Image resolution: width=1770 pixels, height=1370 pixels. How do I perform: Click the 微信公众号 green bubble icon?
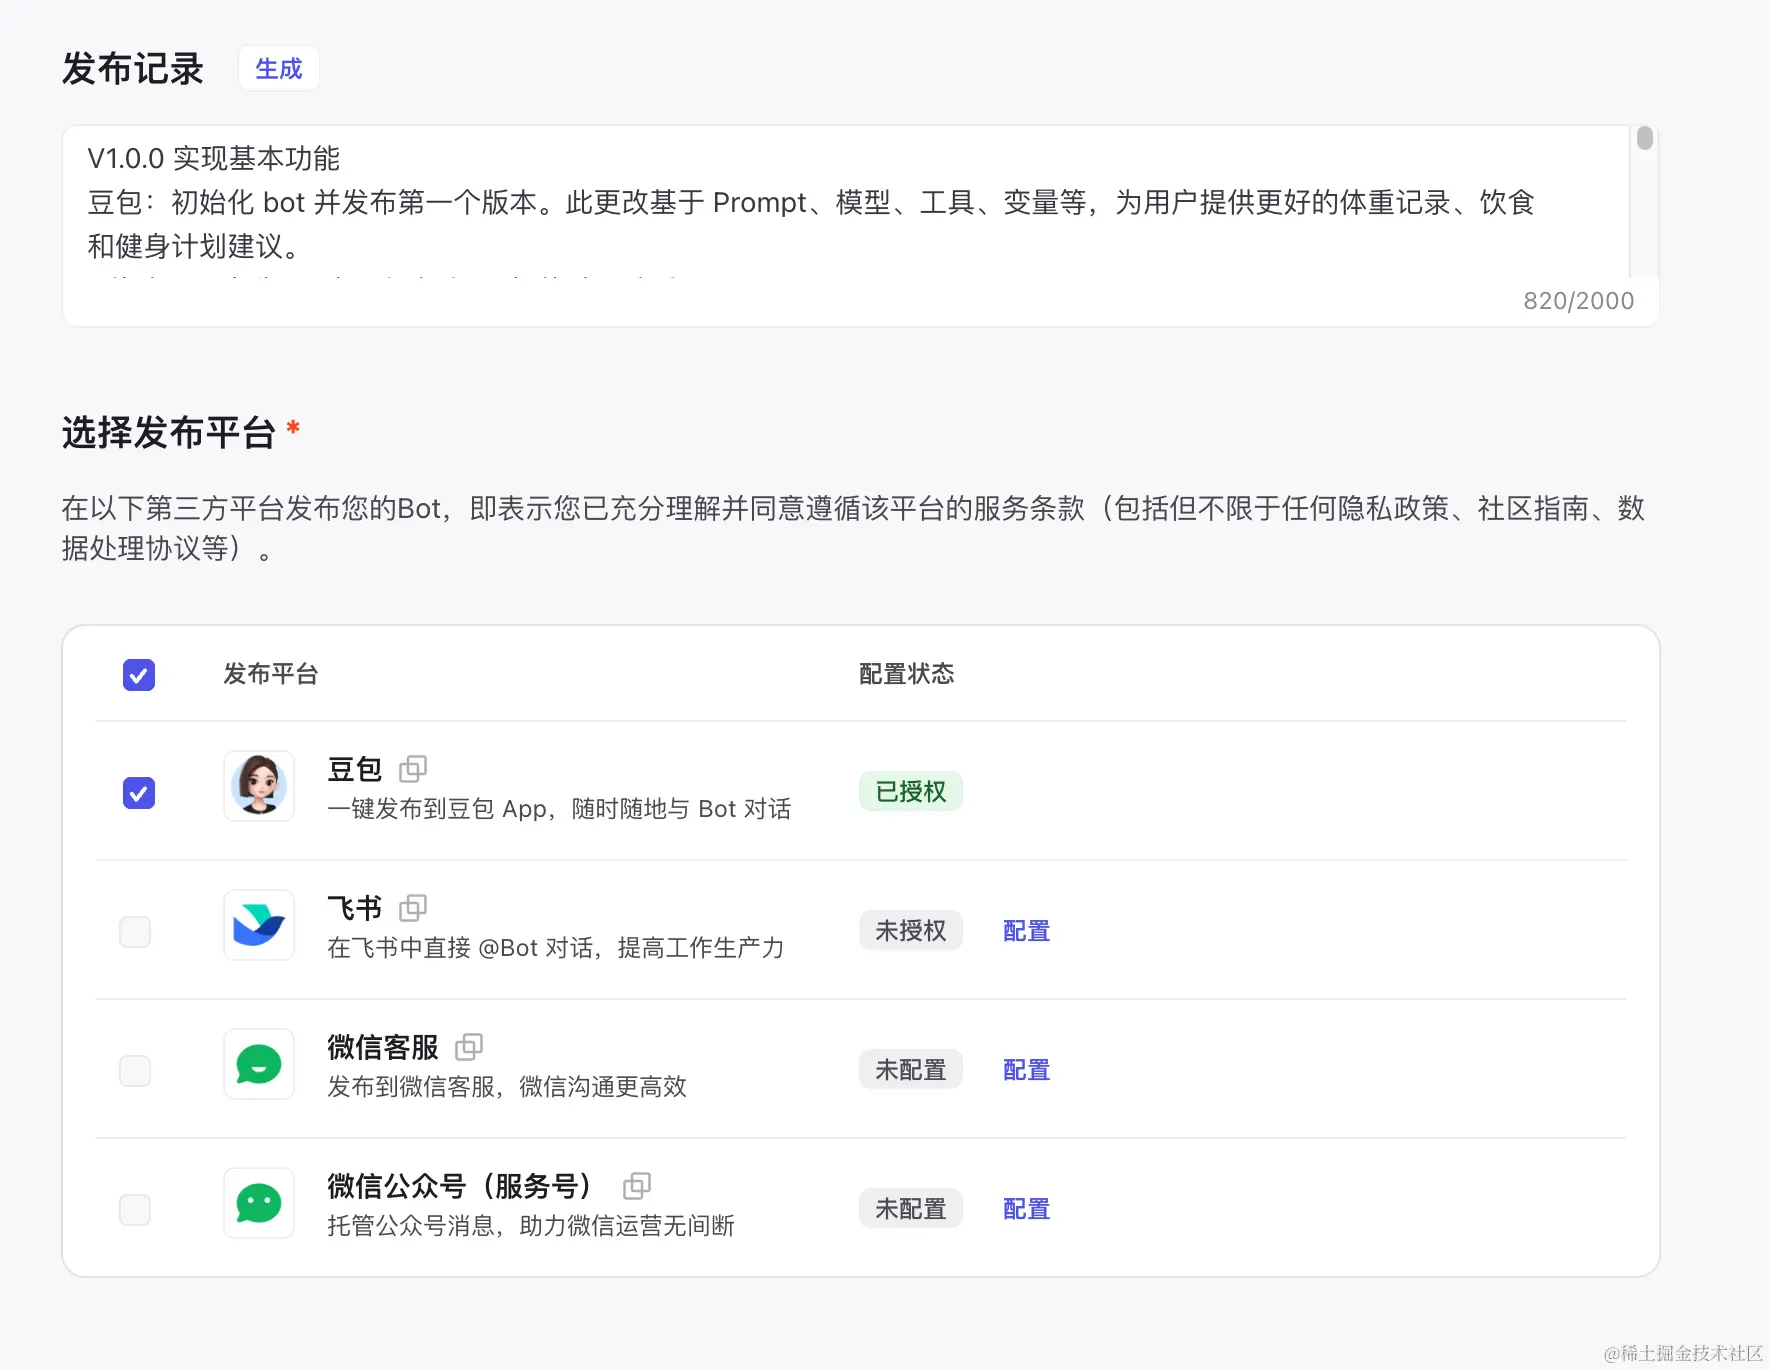tap(259, 1203)
